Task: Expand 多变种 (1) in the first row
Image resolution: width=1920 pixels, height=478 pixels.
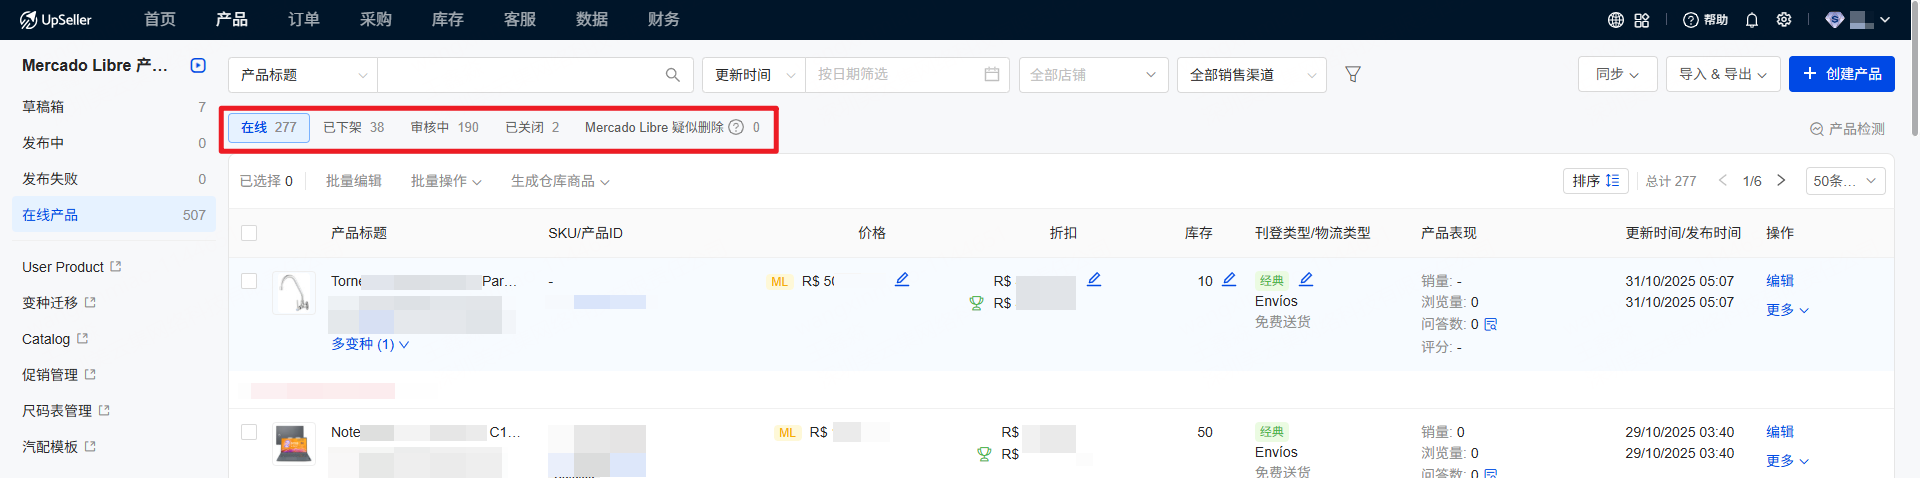Action: point(370,344)
